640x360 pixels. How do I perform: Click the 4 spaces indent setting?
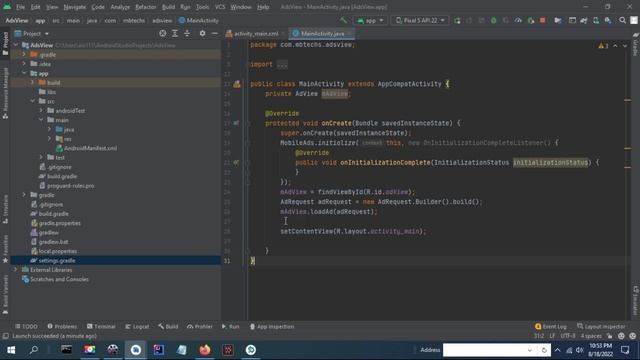click(591, 336)
